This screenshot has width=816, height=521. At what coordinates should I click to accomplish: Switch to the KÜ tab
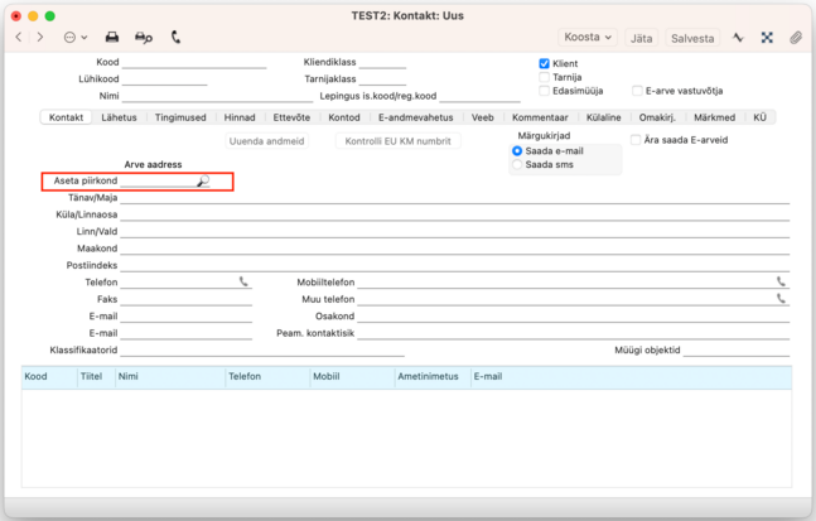(760, 117)
